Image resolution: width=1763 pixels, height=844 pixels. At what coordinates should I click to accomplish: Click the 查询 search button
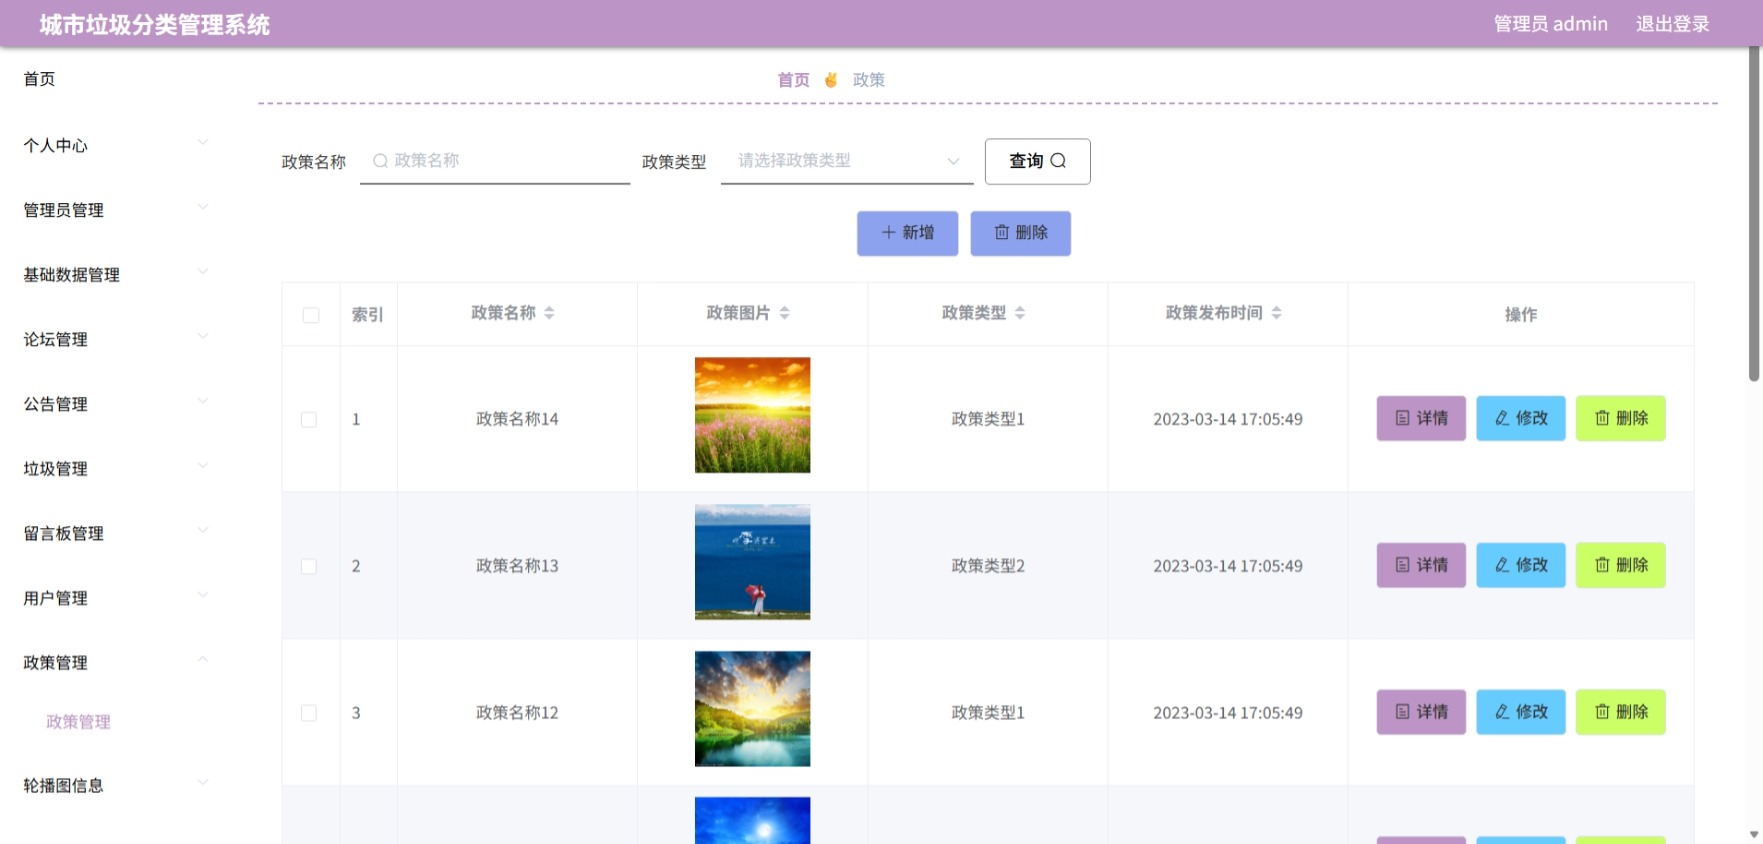tap(1037, 161)
